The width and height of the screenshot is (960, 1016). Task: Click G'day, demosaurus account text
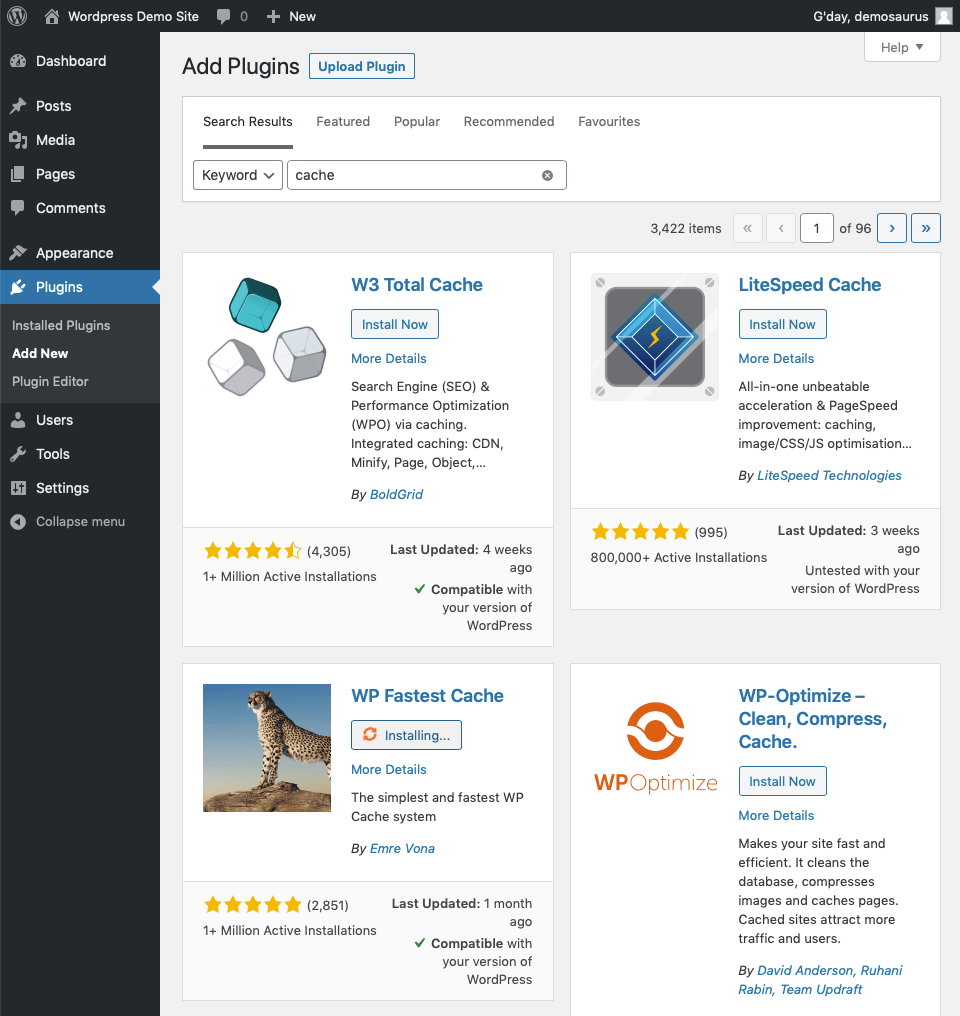click(871, 16)
